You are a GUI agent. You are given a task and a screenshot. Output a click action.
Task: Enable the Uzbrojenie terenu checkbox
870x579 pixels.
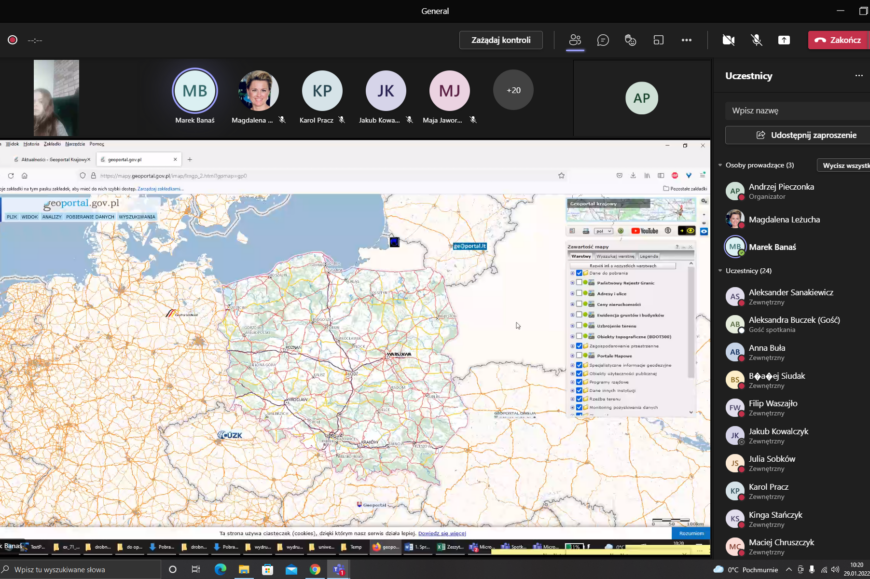click(x=579, y=326)
